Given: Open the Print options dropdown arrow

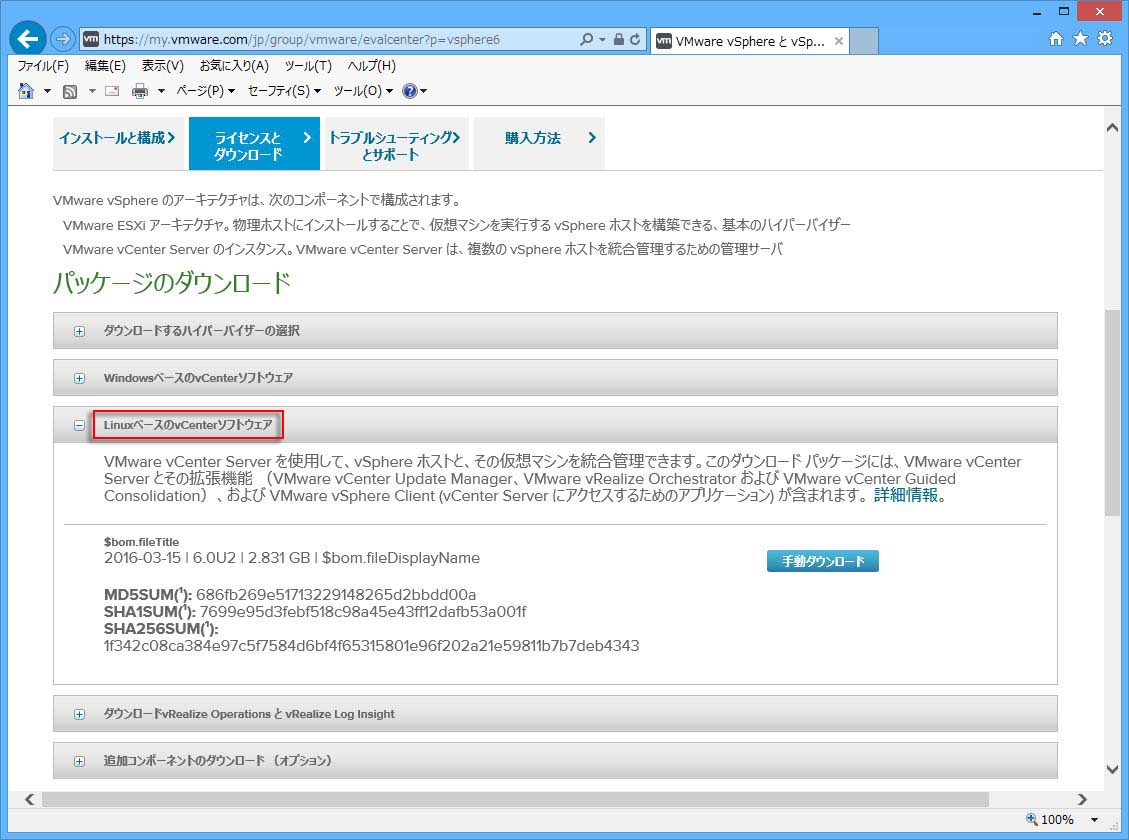Looking at the screenshot, I should tap(161, 91).
